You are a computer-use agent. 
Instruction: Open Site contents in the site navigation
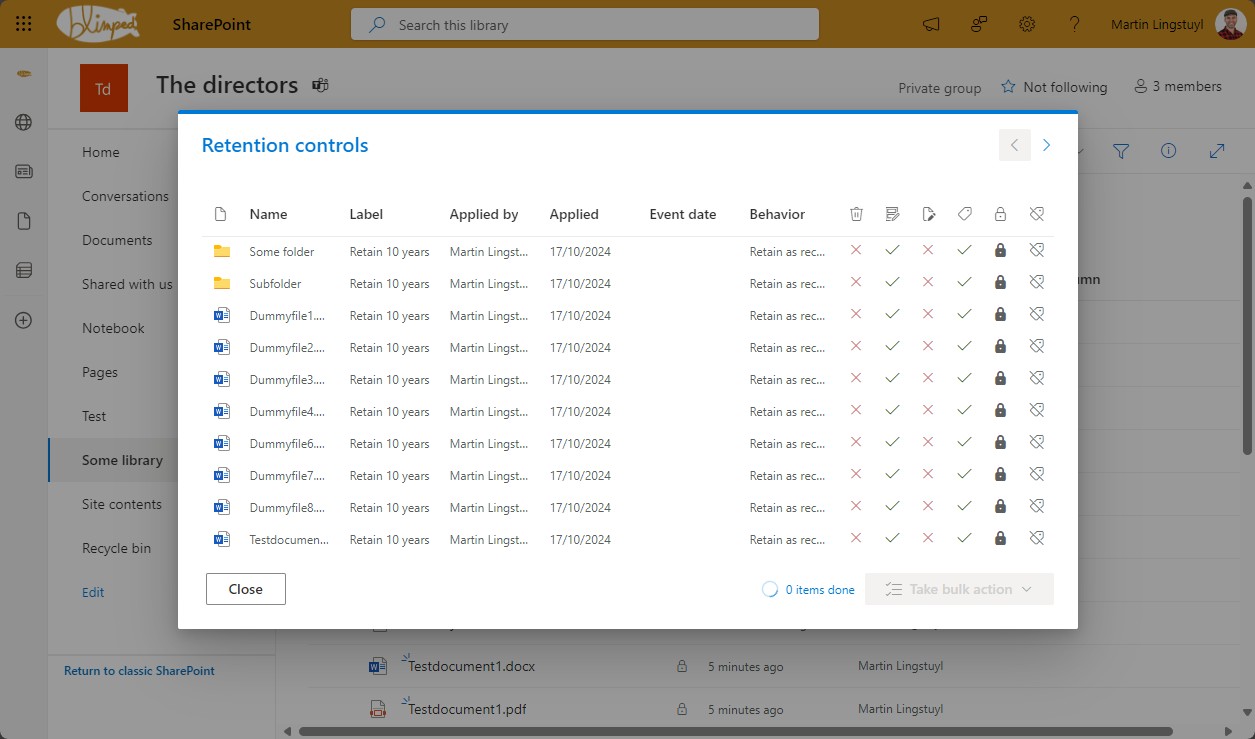pos(122,504)
